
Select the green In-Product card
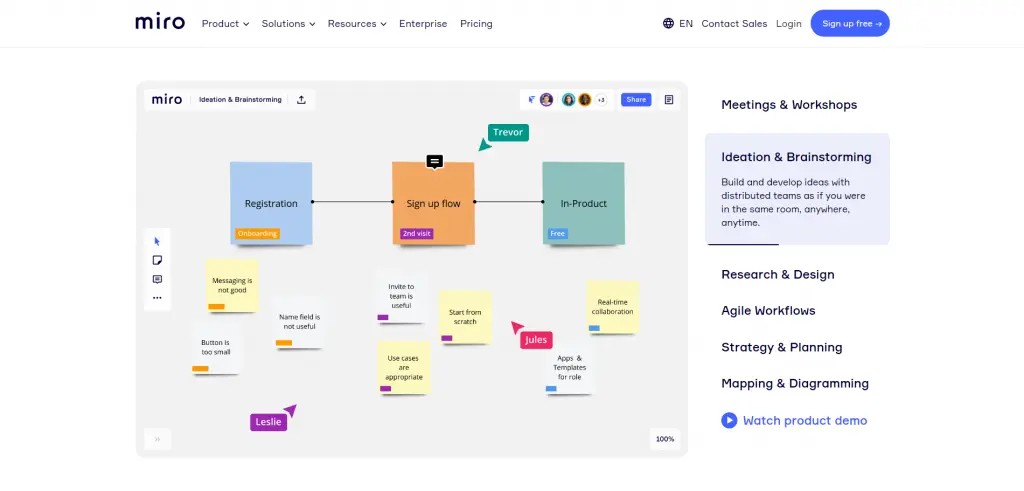pyautogui.click(x=583, y=203)
